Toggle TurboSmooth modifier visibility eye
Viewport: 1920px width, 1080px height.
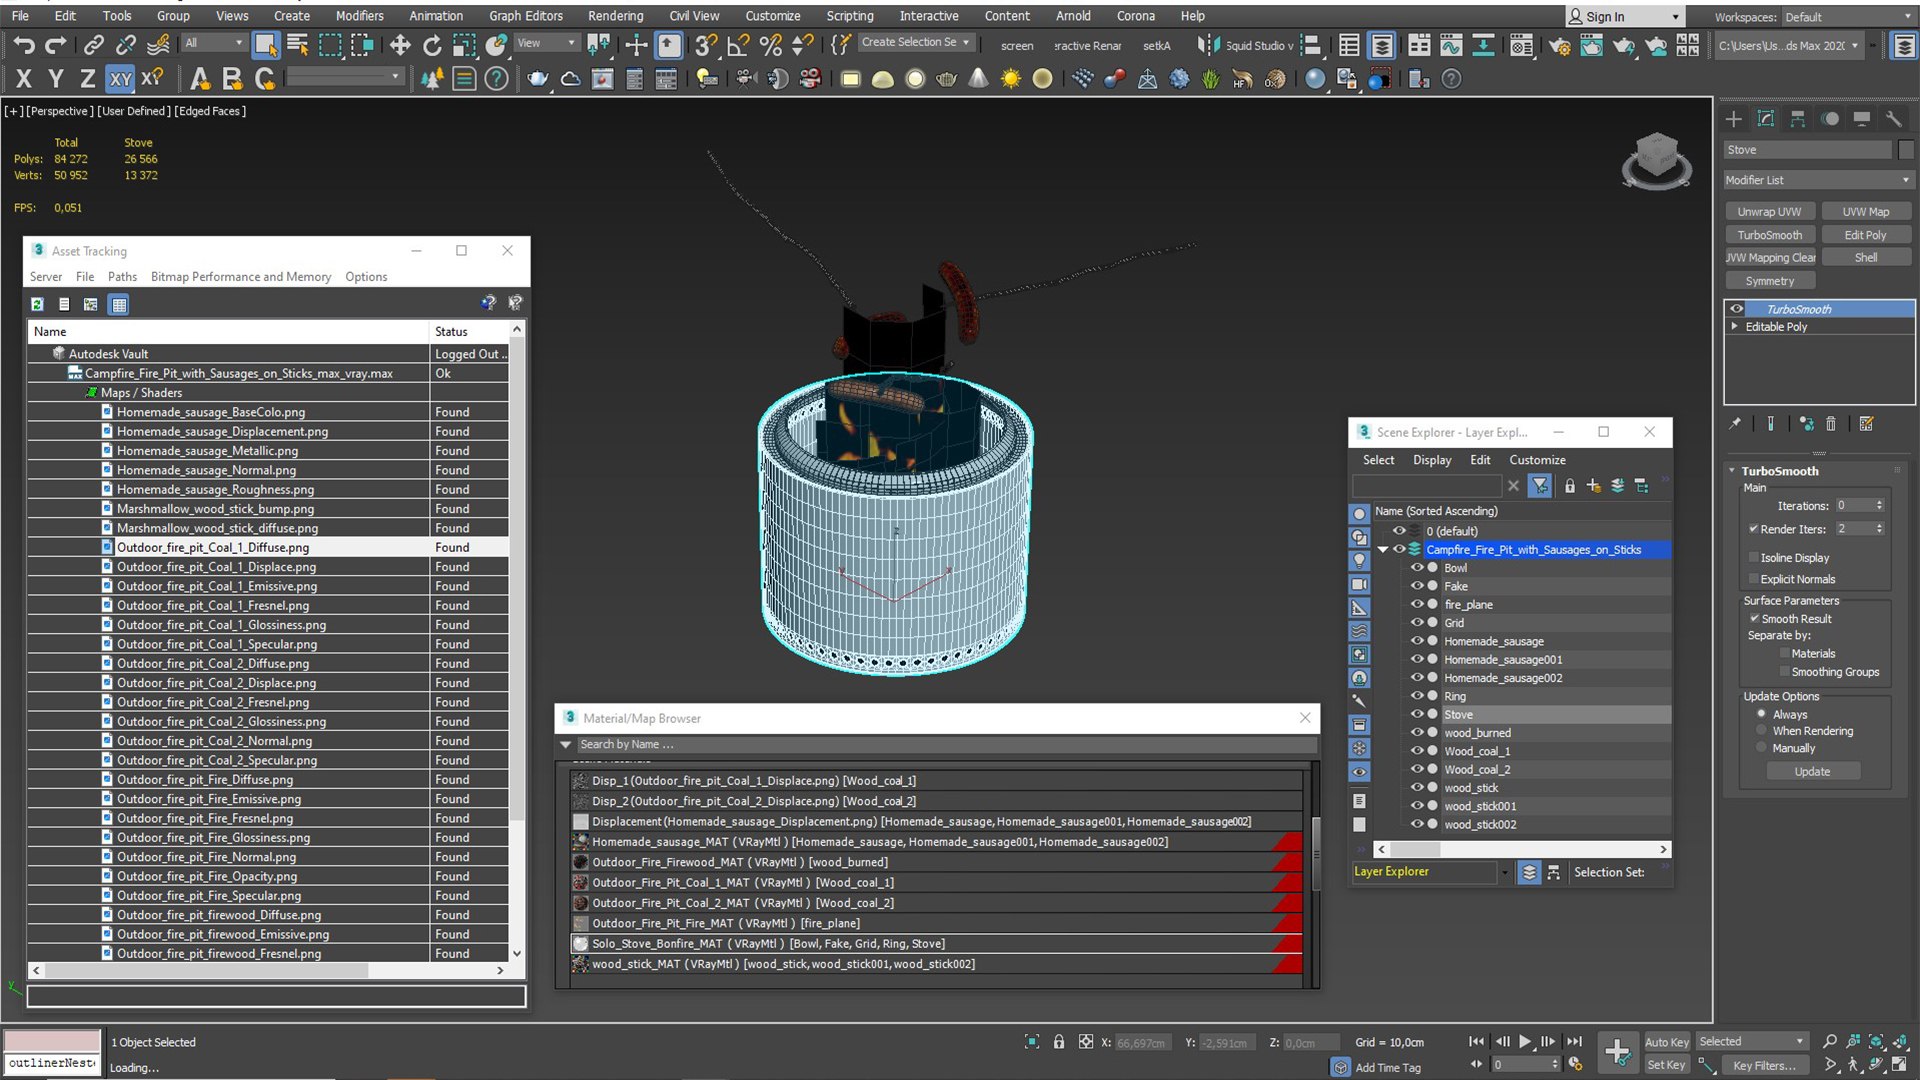pos(1737,309)
